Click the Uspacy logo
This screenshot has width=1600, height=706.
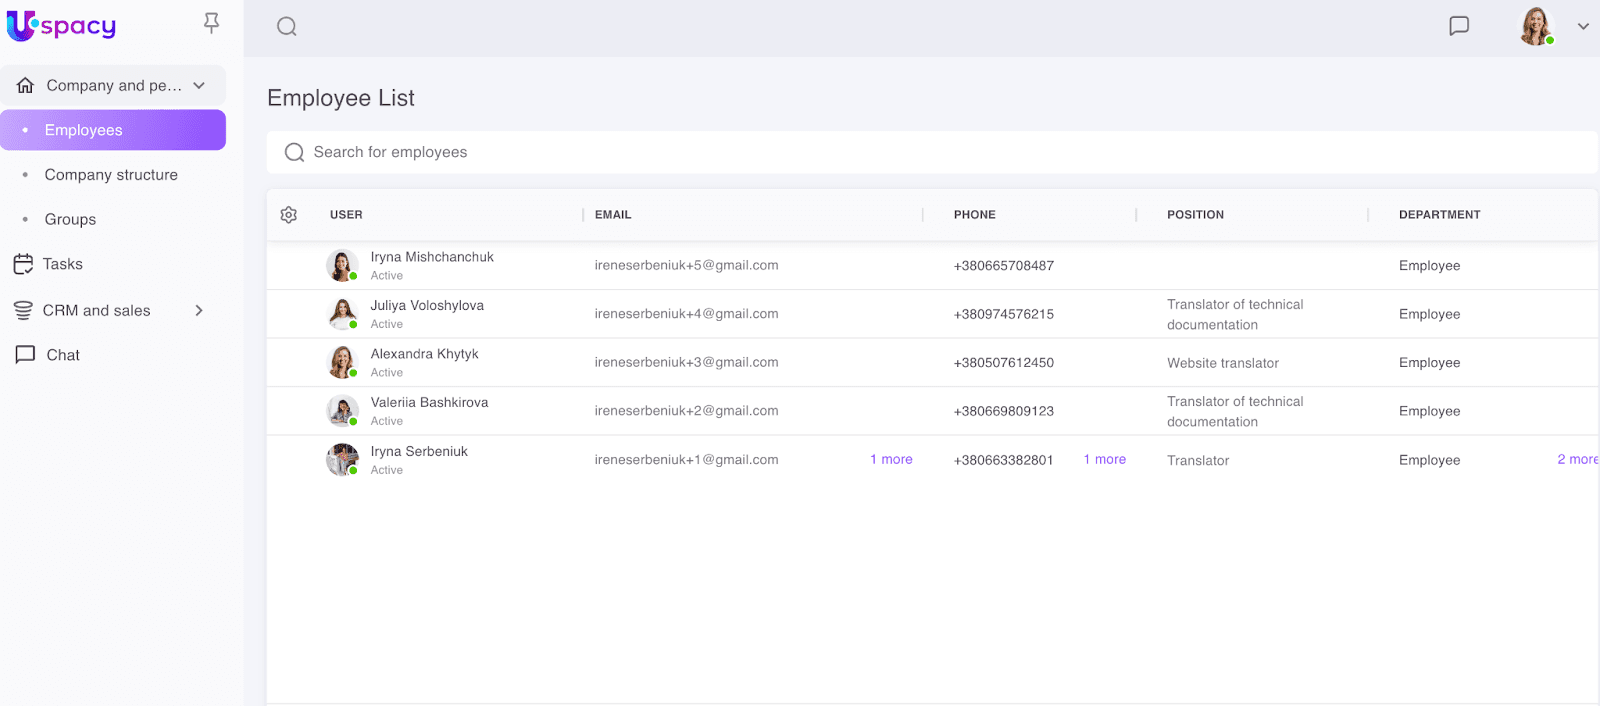(x=61, y=25)
